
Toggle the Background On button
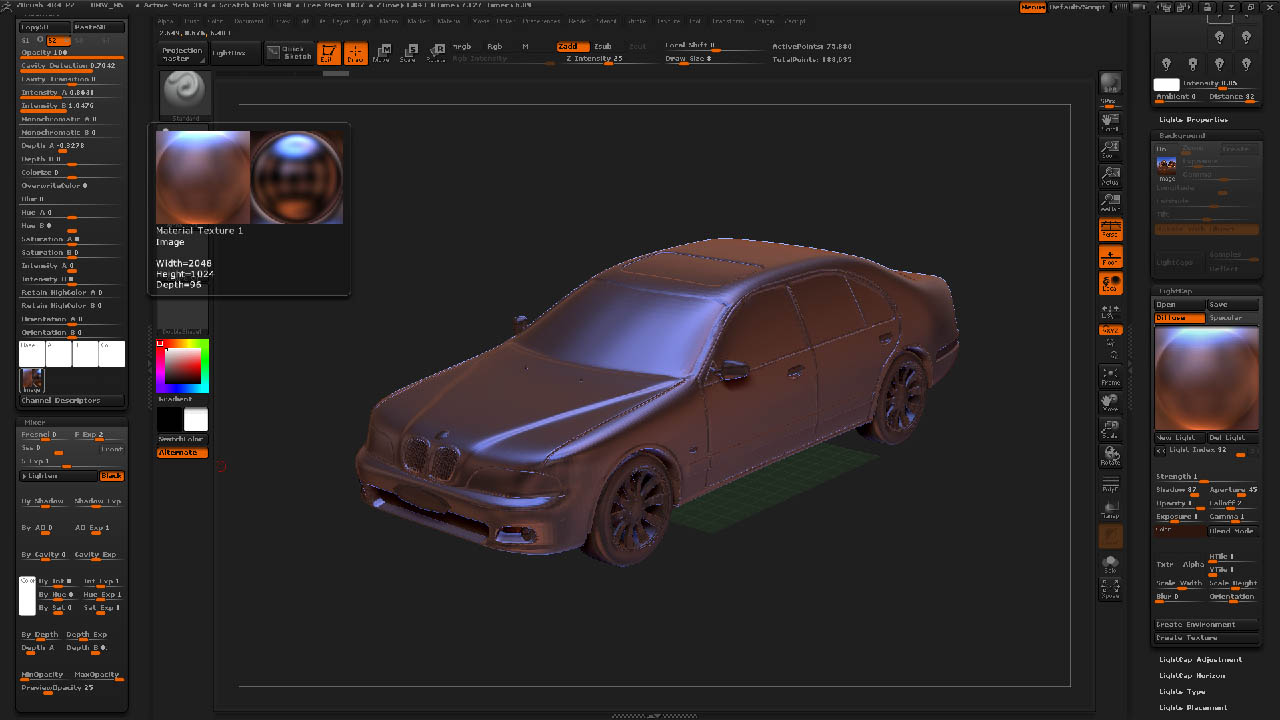pos(1165,148)
